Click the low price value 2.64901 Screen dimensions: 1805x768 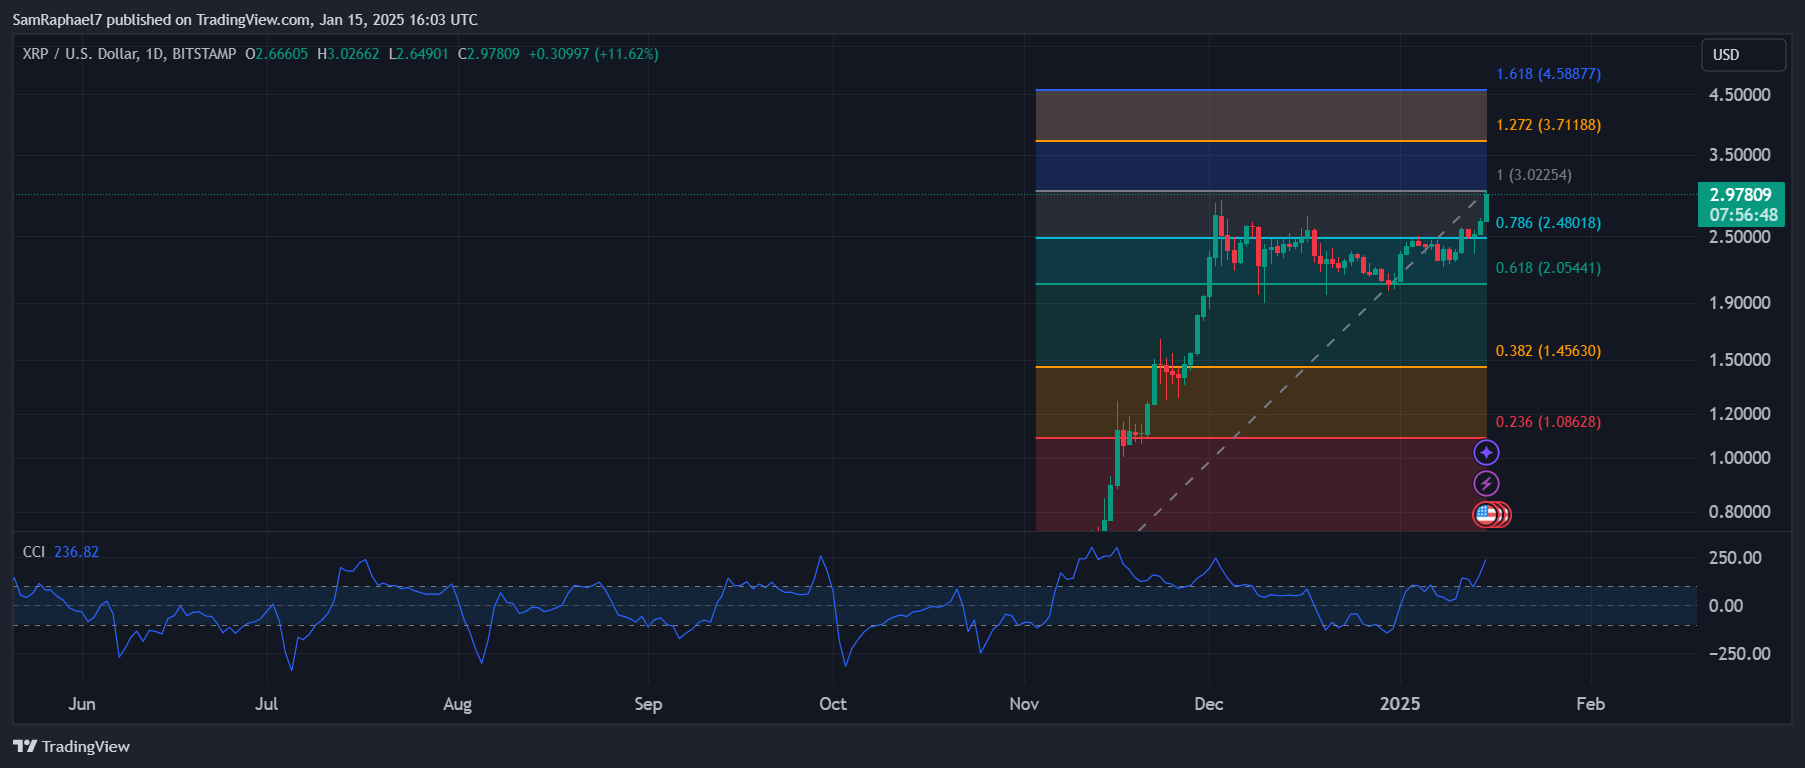coord(422,54)
